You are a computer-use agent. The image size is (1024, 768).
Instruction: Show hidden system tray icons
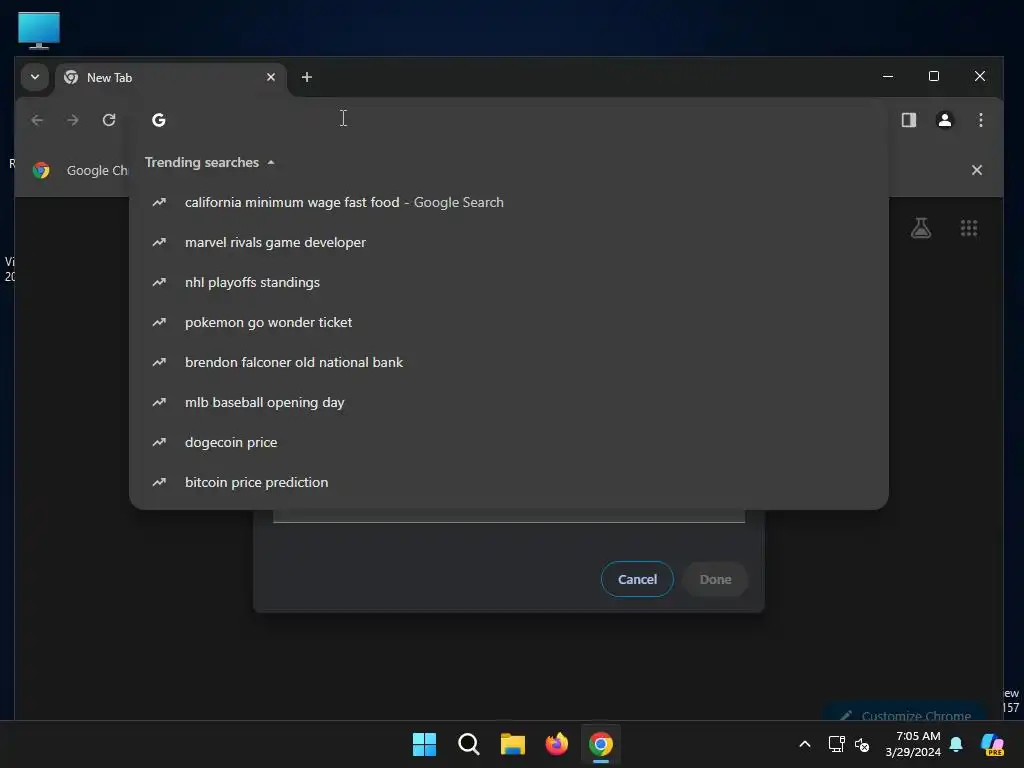point(805,744)
